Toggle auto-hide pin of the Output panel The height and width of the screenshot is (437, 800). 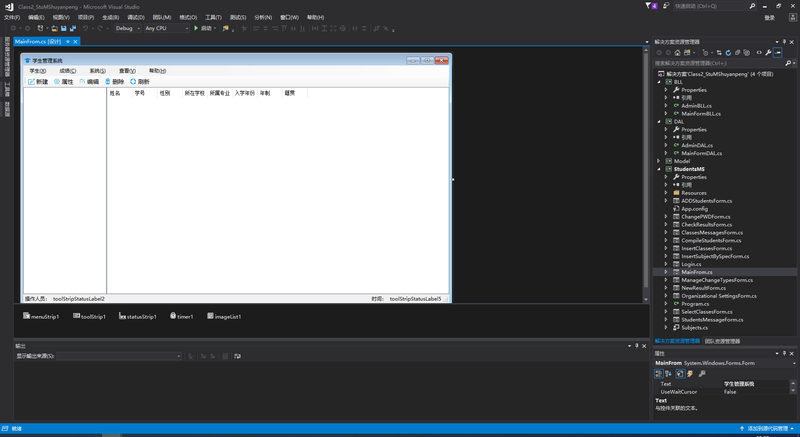coord(636,346)
